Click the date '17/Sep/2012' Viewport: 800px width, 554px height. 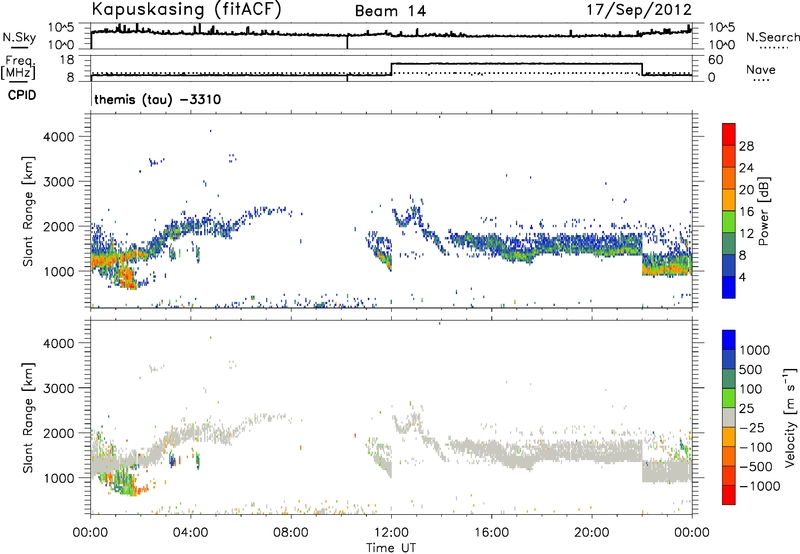point(639,9)
